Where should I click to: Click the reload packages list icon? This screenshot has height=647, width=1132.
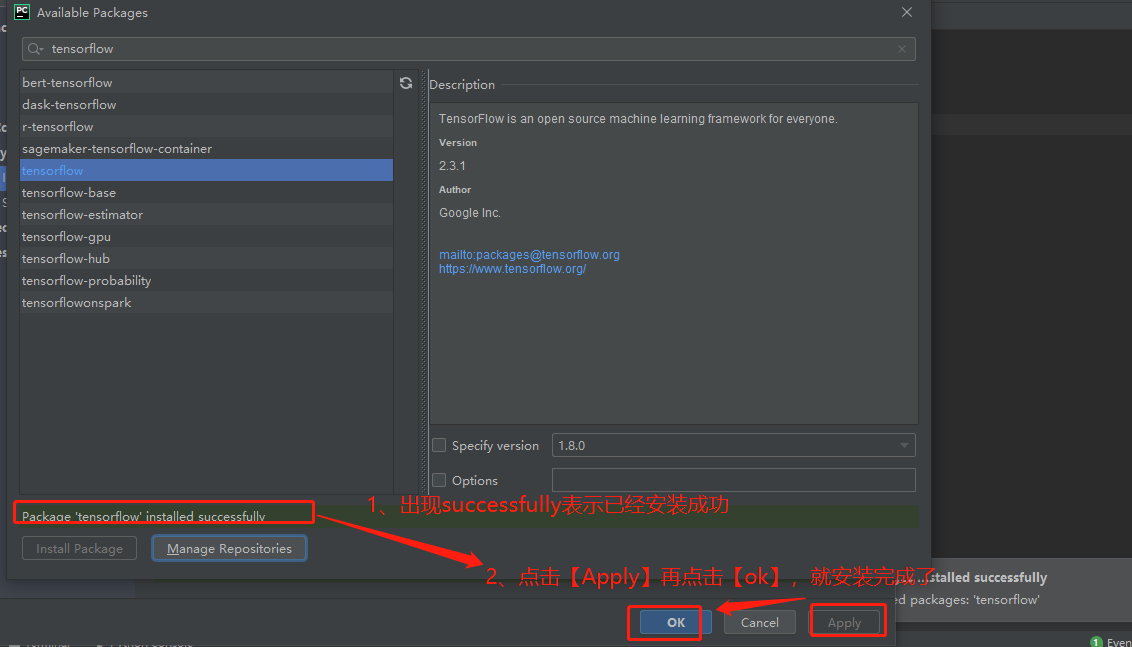click(406, 83)
